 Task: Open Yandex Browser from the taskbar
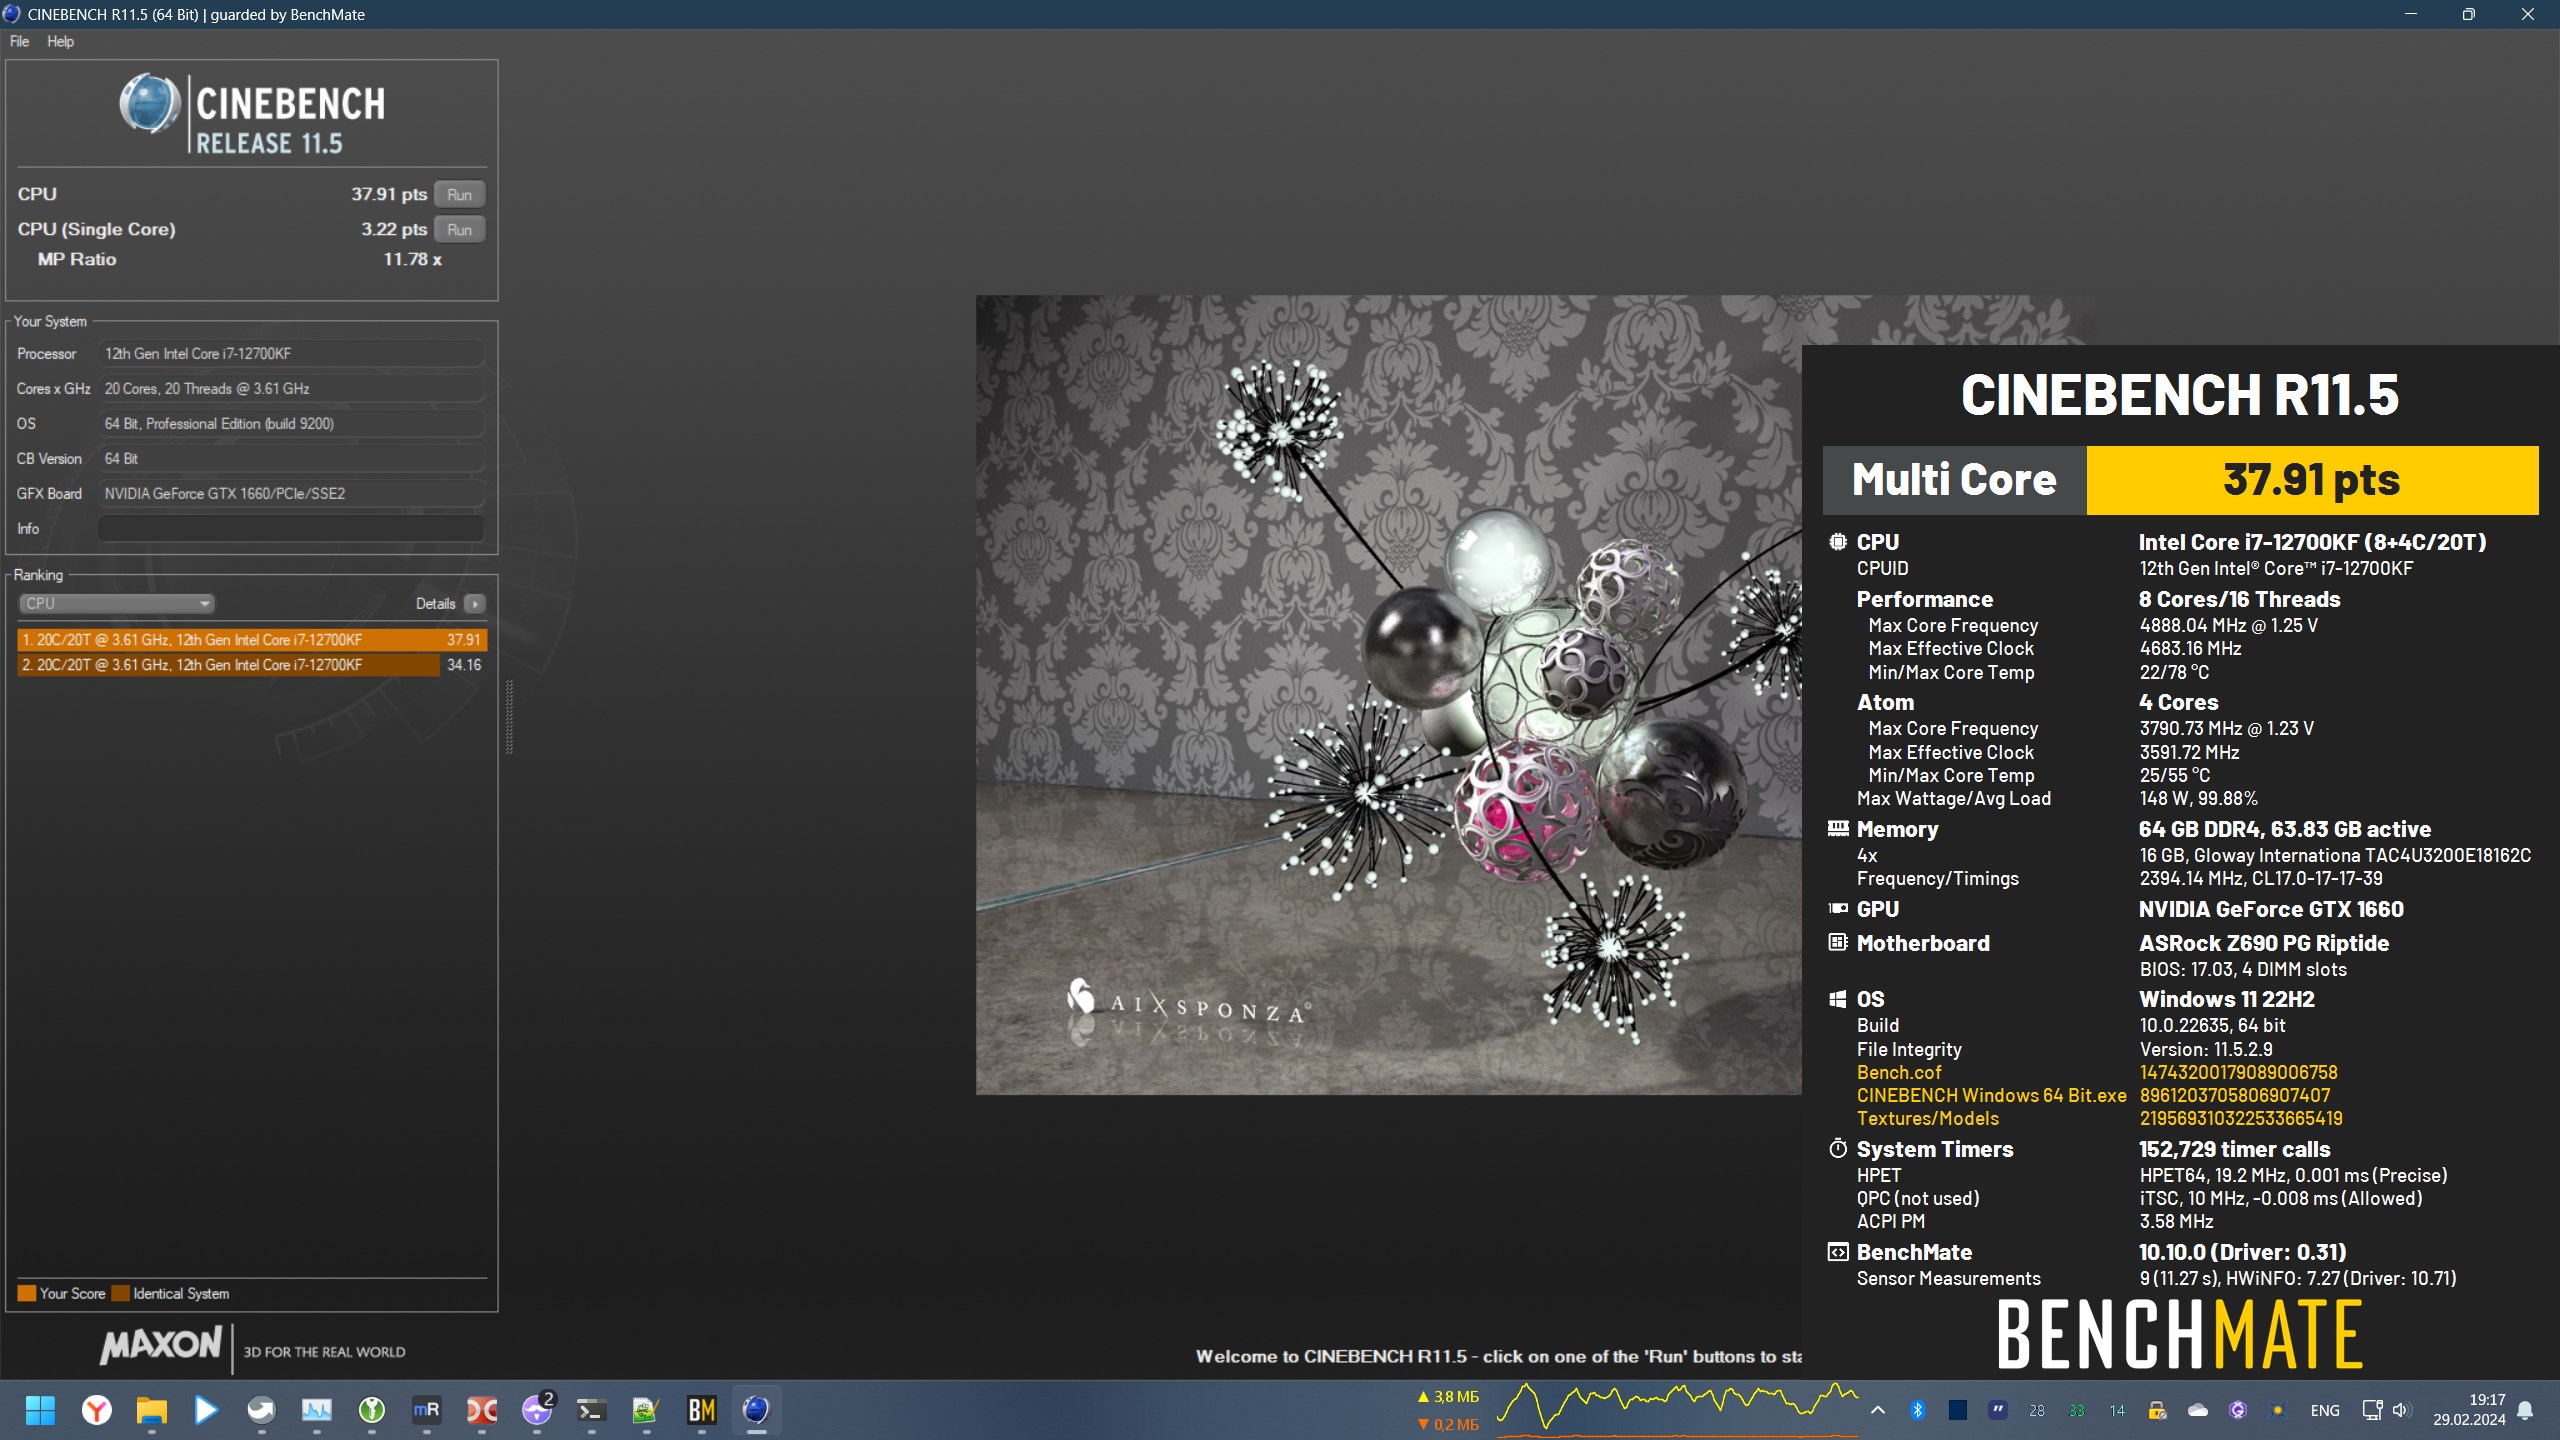pos(97,1410)
